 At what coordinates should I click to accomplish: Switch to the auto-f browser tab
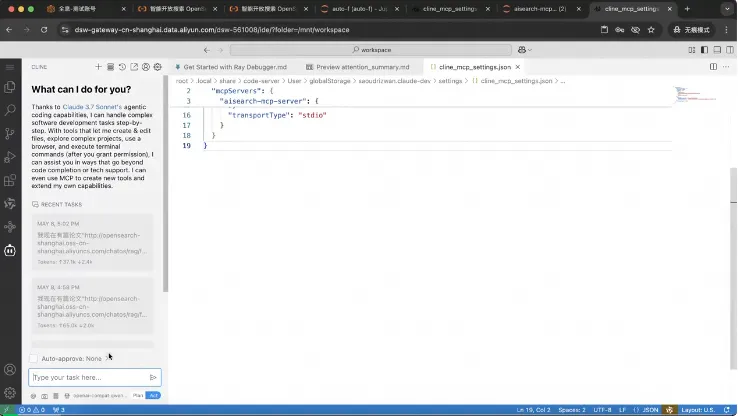click(x=360, y=9)
